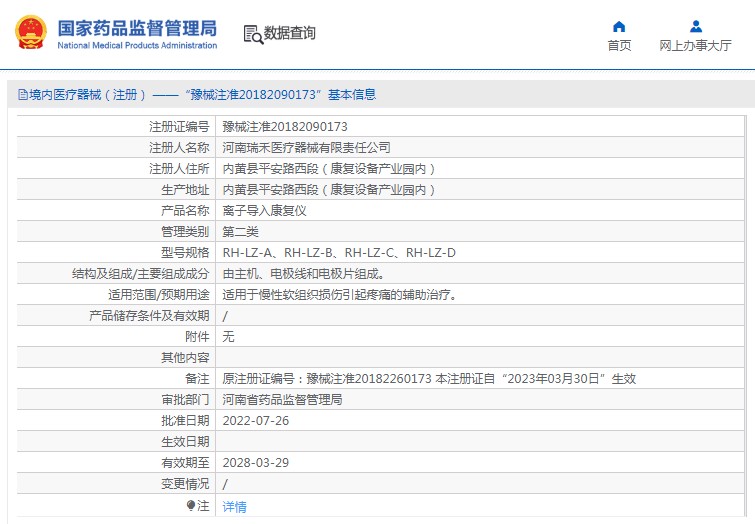Click the user icon for 网上办事大厅
Image resolution: width=755 pixels, height=524 pixels.
(696, 26)
